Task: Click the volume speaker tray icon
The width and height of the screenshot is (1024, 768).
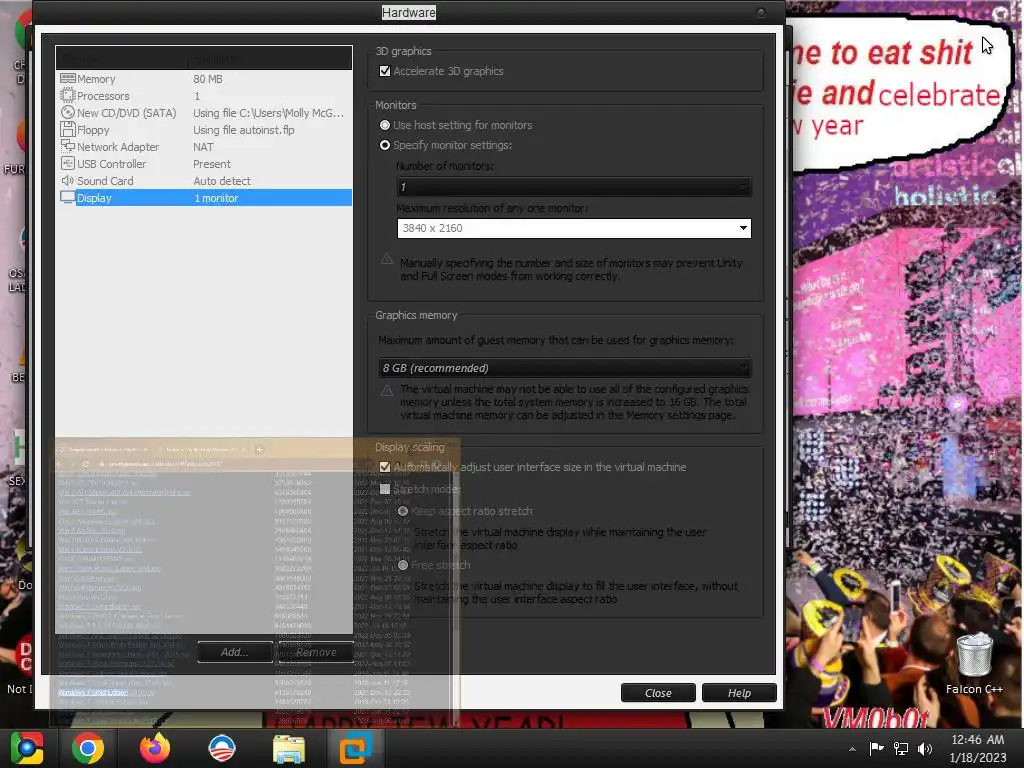Action: (x=925, y=749)
